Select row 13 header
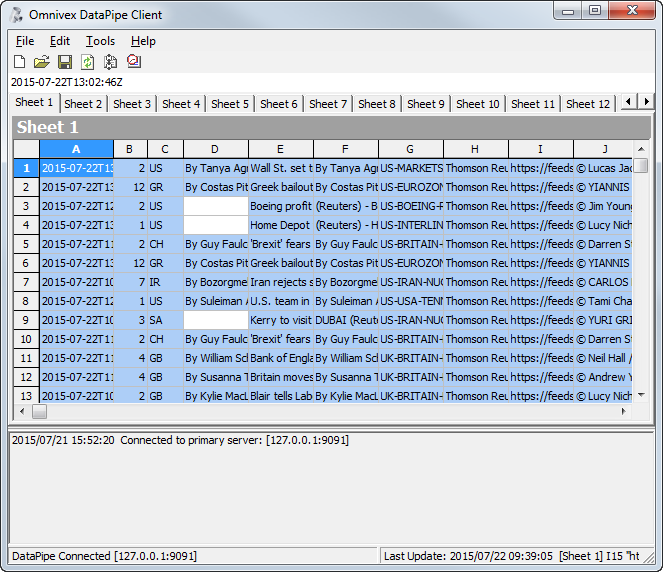 26,396
